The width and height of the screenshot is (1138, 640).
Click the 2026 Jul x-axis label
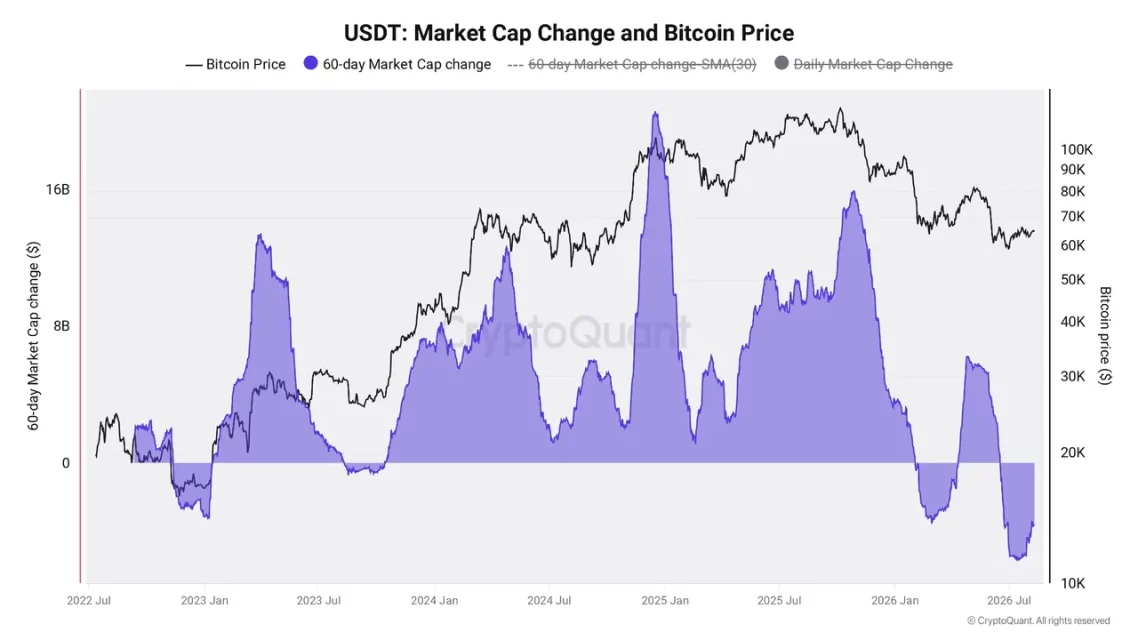click(x=1009, y=600)
